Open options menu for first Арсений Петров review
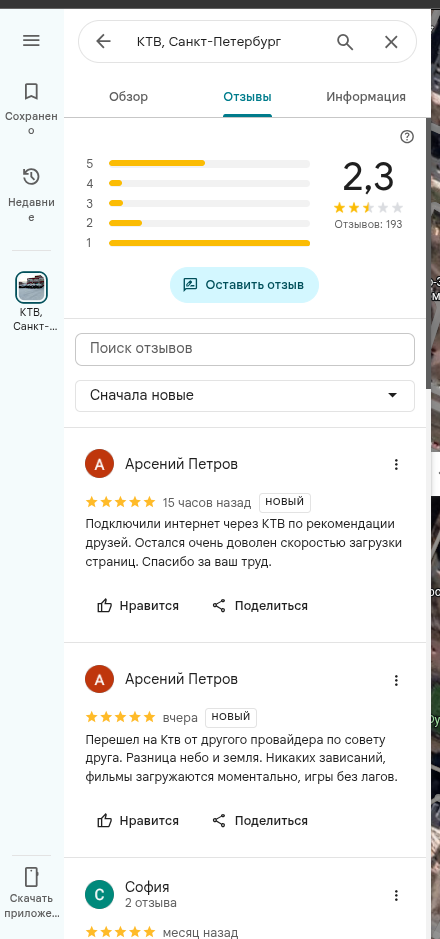Screen dimensions: 440x939 click(x=396, y=464)
